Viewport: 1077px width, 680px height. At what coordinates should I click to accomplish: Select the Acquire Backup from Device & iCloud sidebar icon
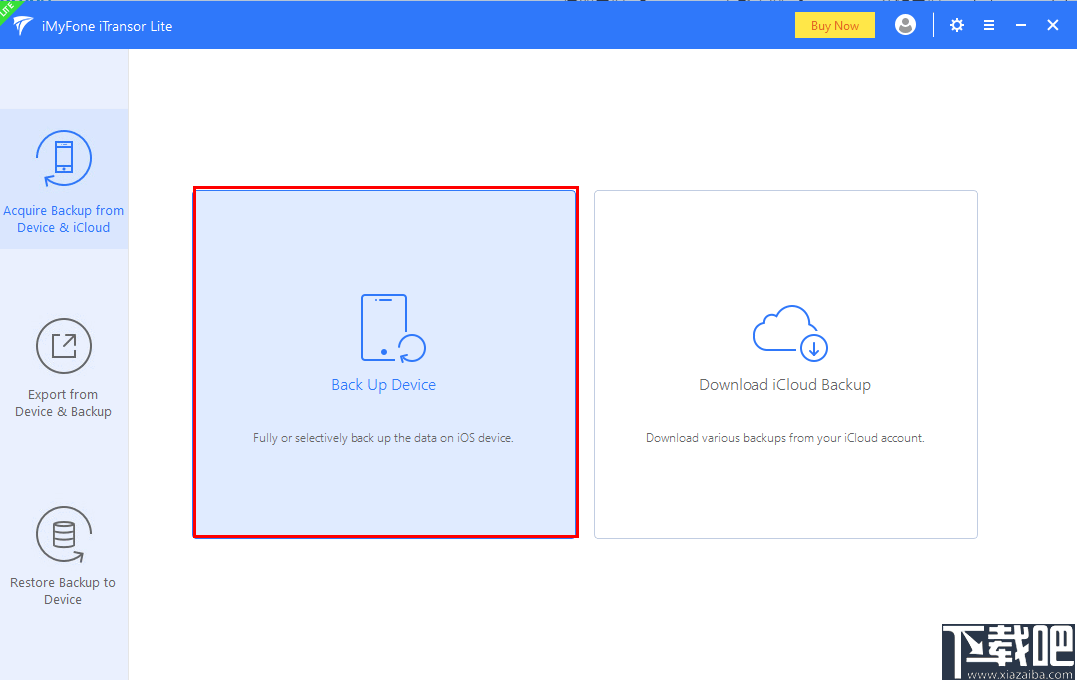63,157
